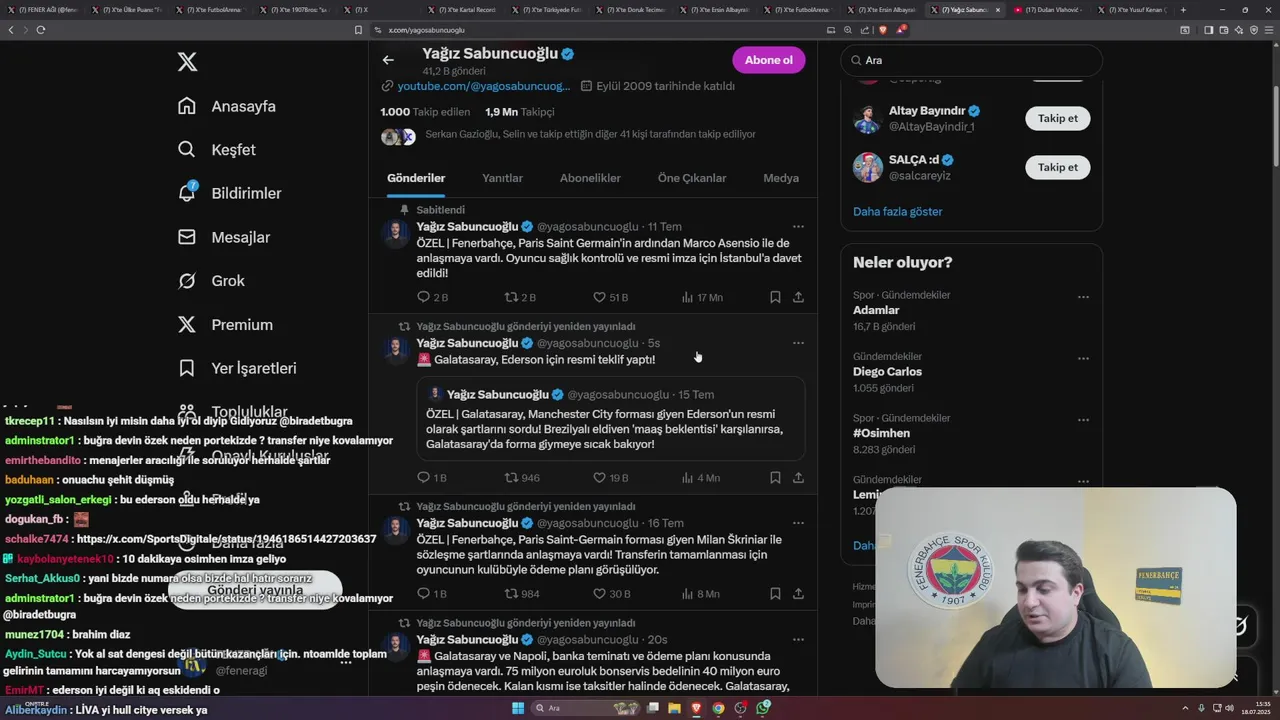Open #Osimhen trending topic
This screenshot has height=720, width=1280.
tap(881, 433)
